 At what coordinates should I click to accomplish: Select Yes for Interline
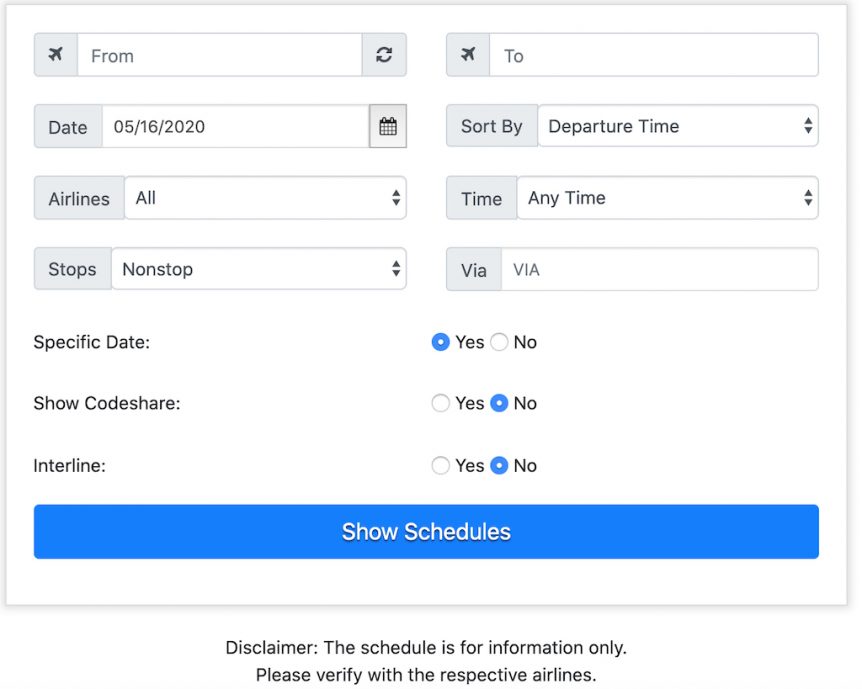tap(440, 465)
